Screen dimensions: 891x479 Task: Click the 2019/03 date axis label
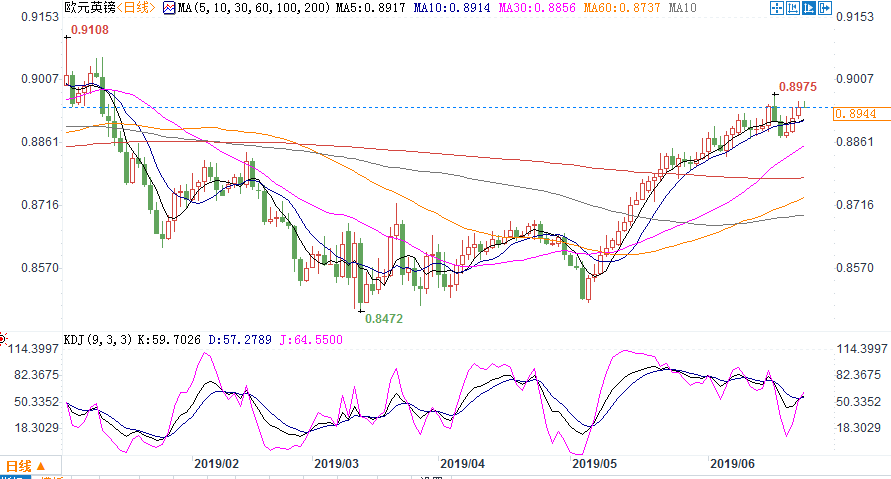336,464
